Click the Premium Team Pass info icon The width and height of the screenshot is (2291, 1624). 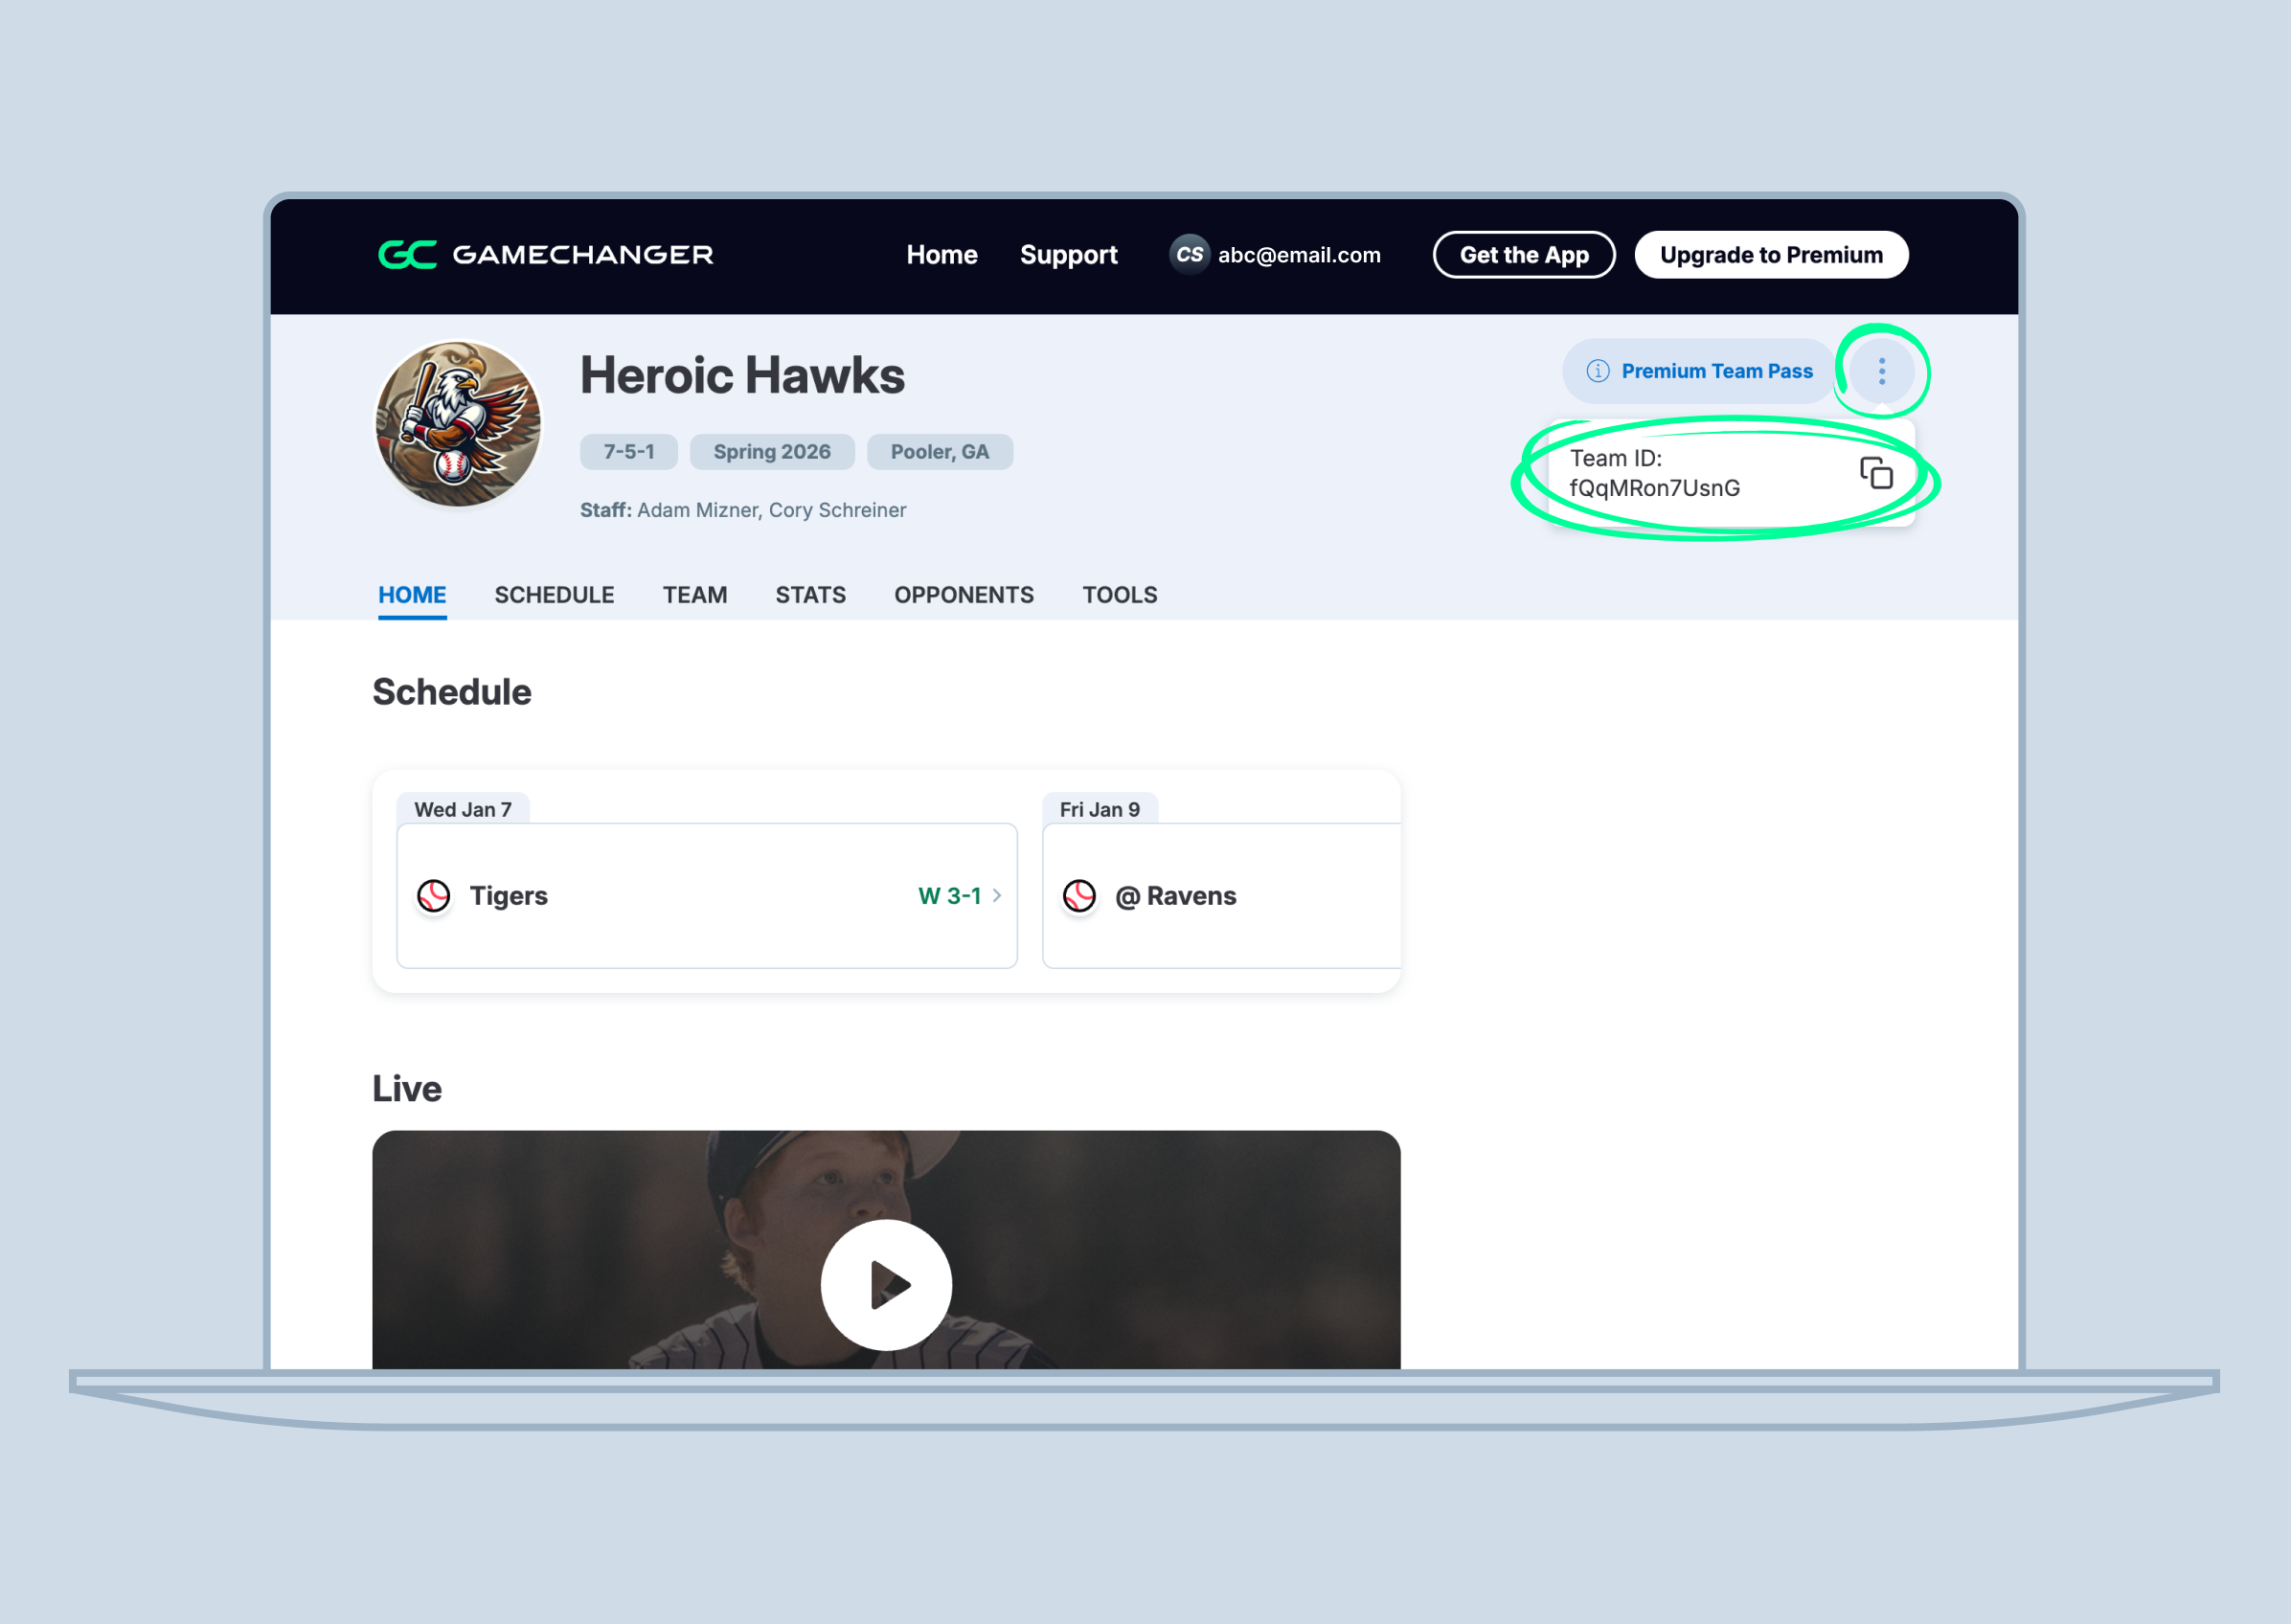(x=1597, y=372)
